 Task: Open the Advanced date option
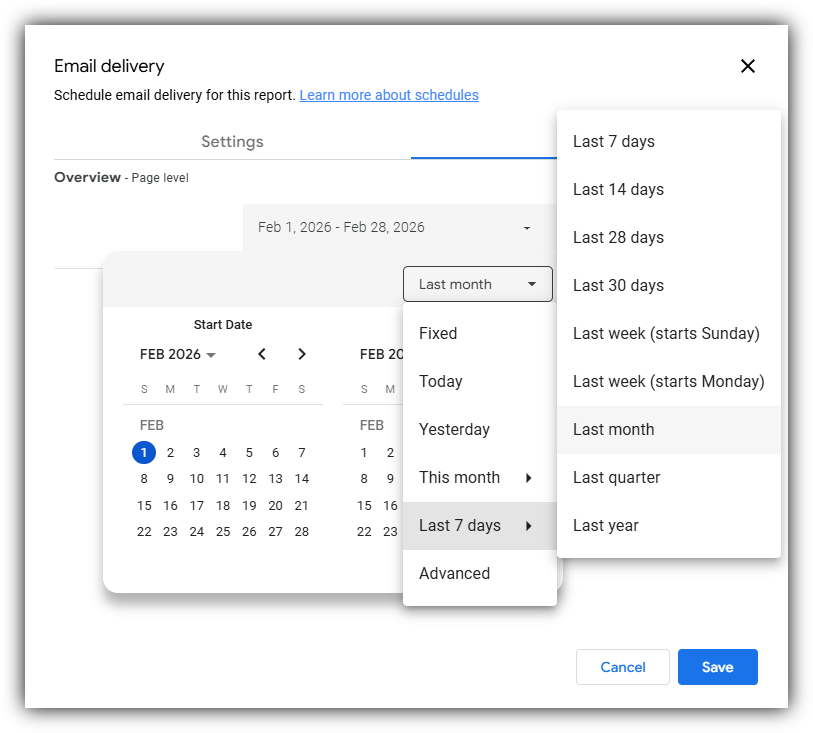click(454, 573)
